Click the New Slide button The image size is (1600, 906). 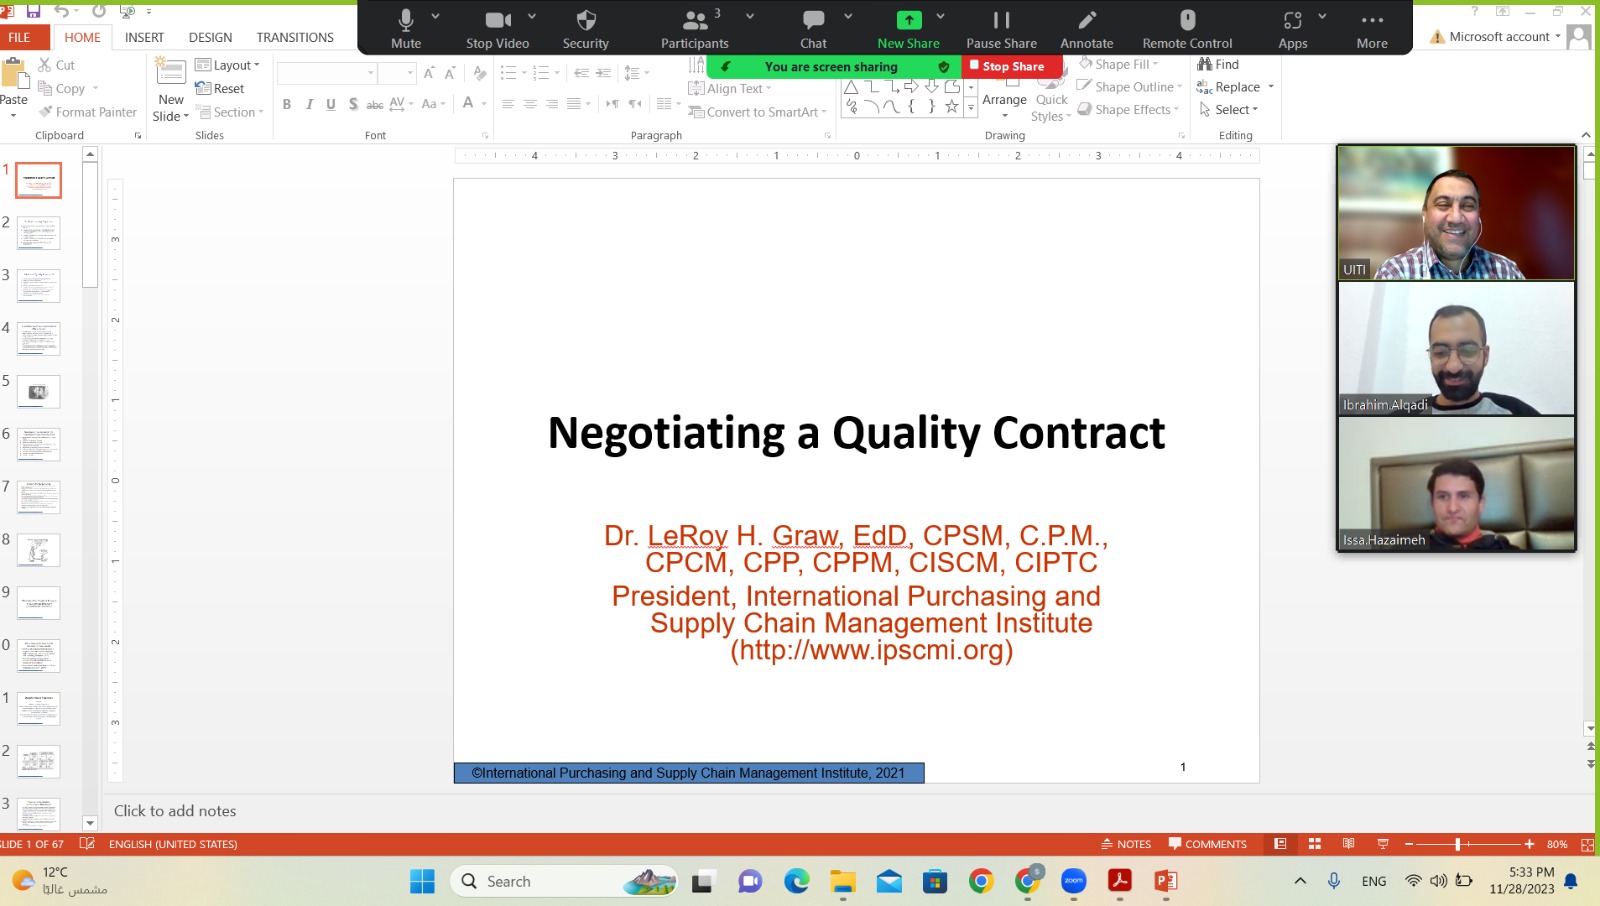171,90
